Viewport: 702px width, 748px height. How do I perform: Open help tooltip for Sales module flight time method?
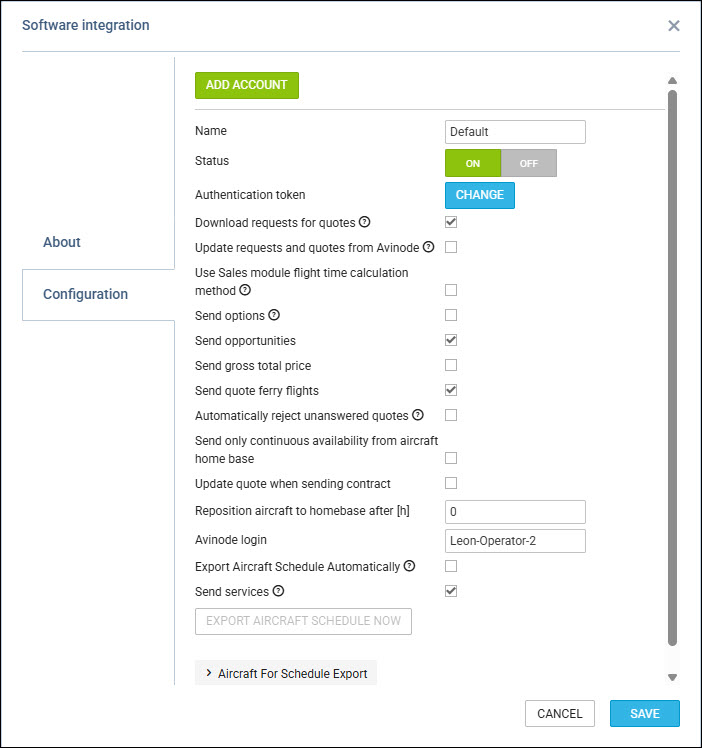coord(245,290)
